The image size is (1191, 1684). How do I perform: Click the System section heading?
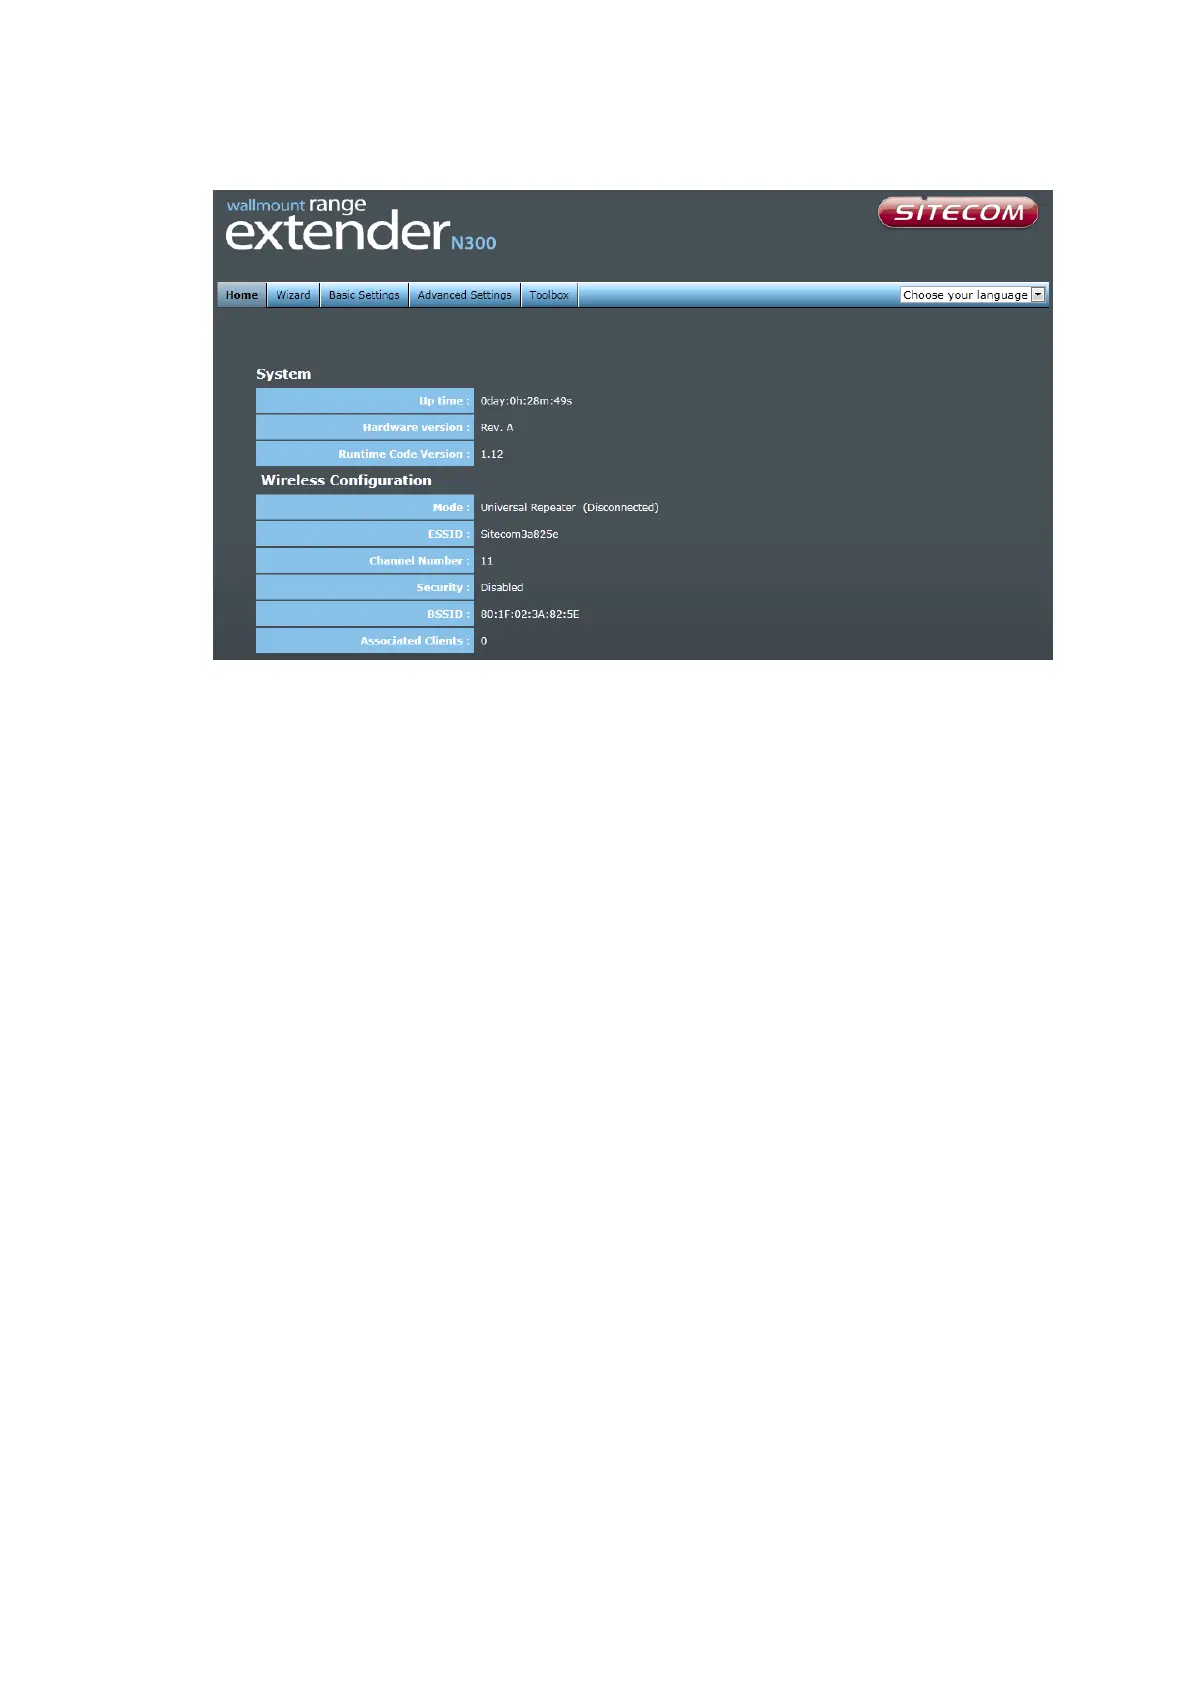click(284, 374)
